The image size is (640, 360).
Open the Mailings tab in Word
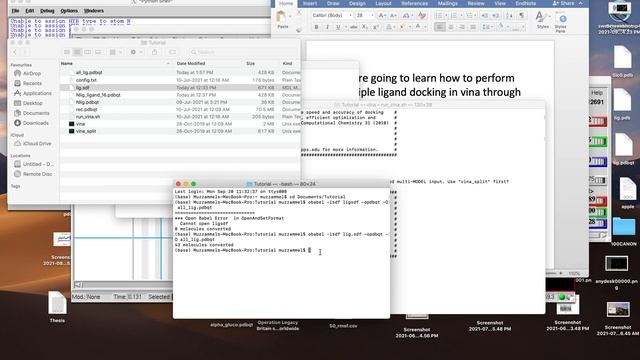(447, 3)
